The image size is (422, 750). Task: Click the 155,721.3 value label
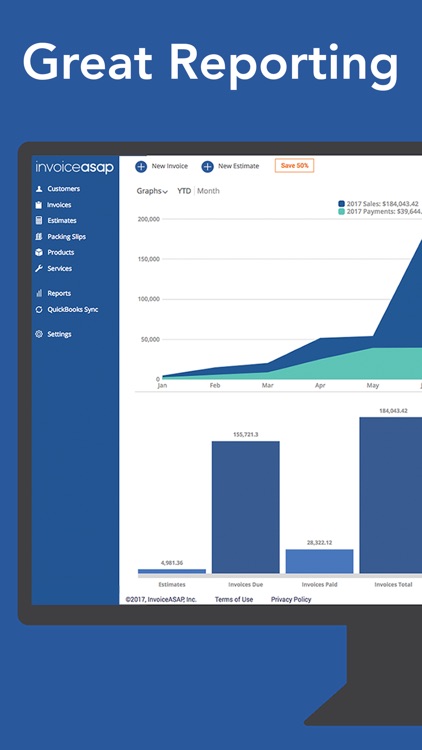coord(246,434)
